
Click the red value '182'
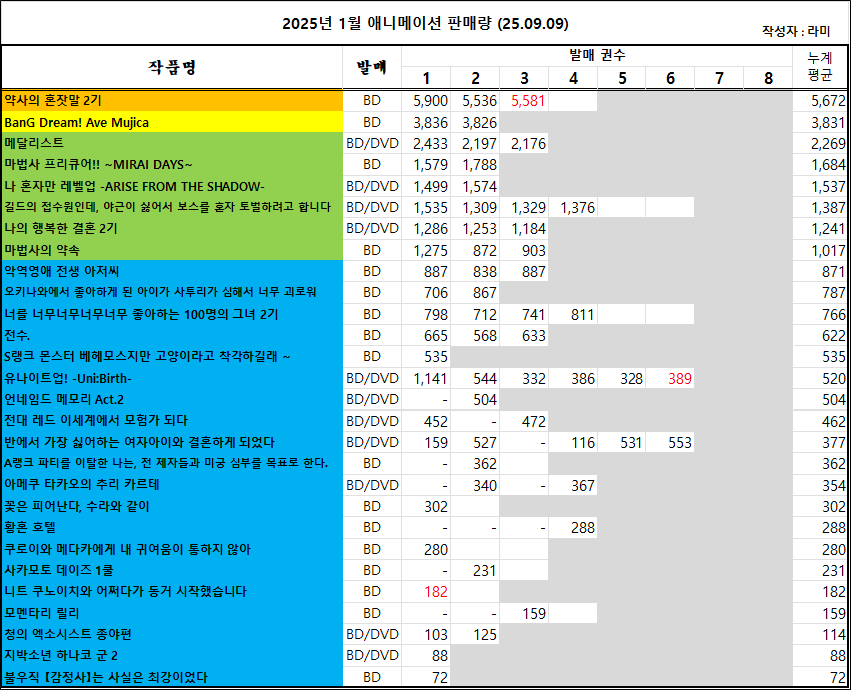point(436,592)
